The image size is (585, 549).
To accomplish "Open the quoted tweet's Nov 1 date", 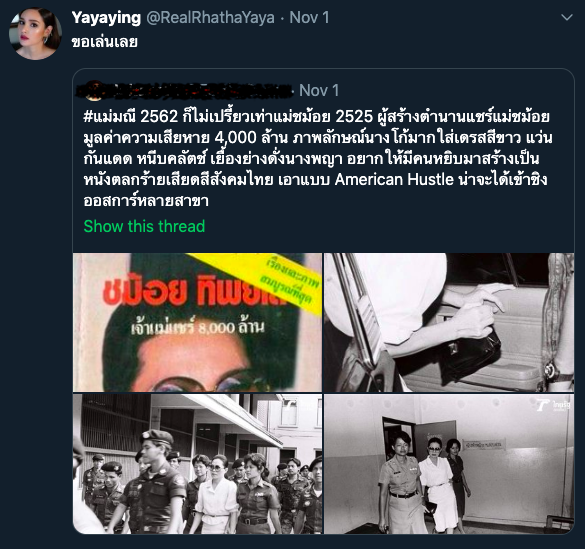I will (x=319, y=90).
